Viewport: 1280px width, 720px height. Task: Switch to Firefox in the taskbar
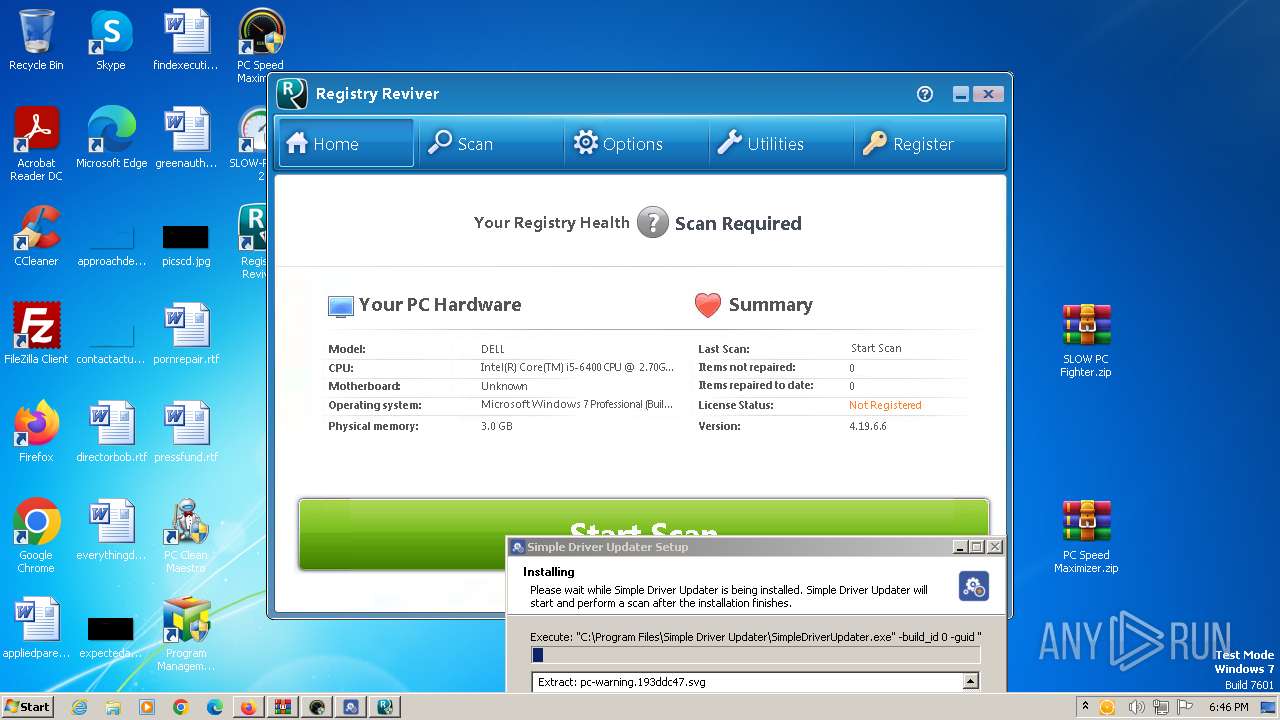[x=248, y=707]
